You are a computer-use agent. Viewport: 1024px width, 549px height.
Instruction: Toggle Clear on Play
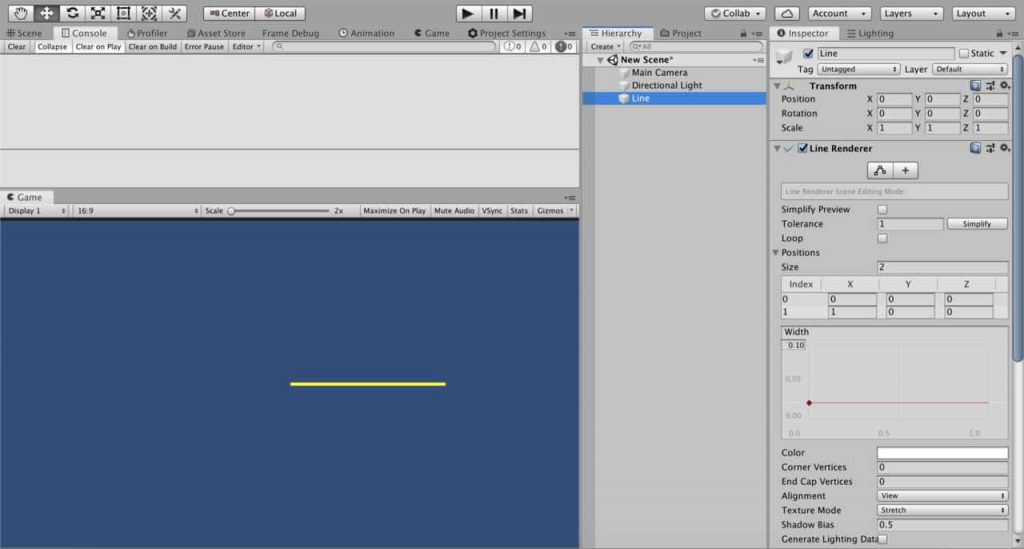(98, 46)
